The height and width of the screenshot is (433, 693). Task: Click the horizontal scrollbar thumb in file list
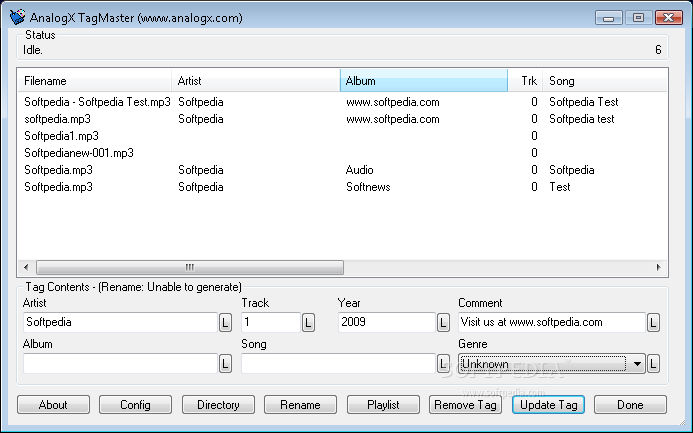(x=190, y=267)
